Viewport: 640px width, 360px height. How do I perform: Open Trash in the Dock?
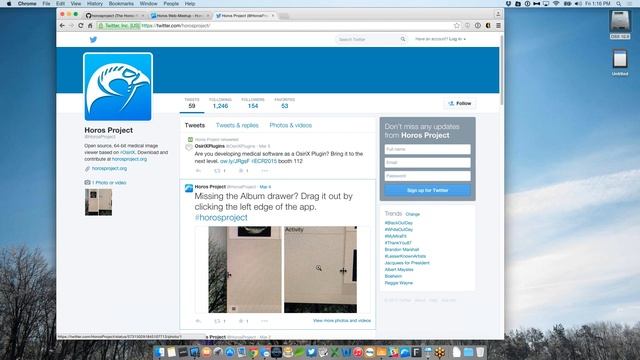[x=480, y=352]
